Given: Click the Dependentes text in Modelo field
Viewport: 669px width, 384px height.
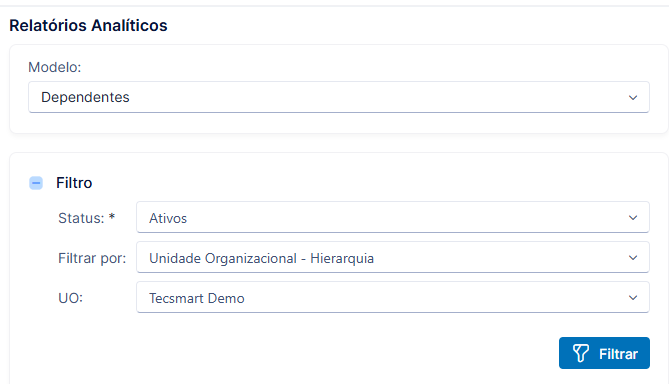Looking at the screenshot, I should [85, 97].
